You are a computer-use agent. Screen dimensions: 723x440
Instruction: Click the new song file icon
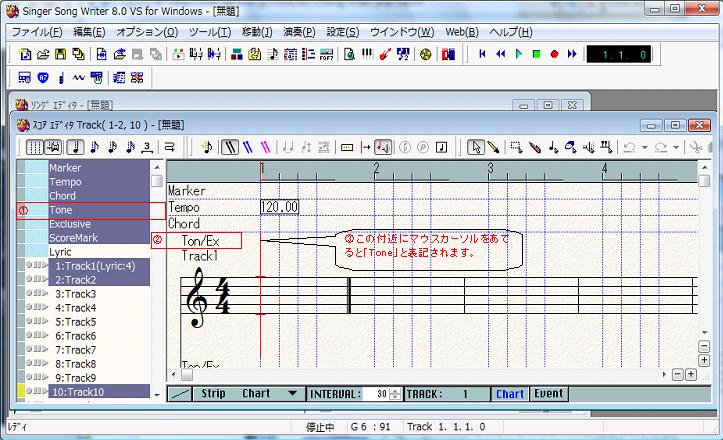coord(25,54)
